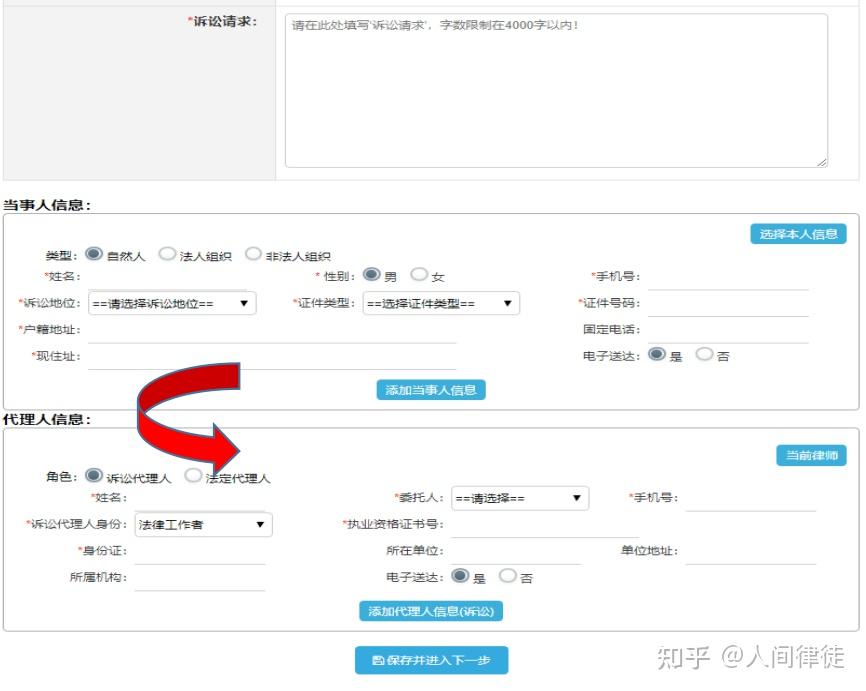
Task: Click 当前律师 button
Action: pyautogui.click(x=811, y=455)
